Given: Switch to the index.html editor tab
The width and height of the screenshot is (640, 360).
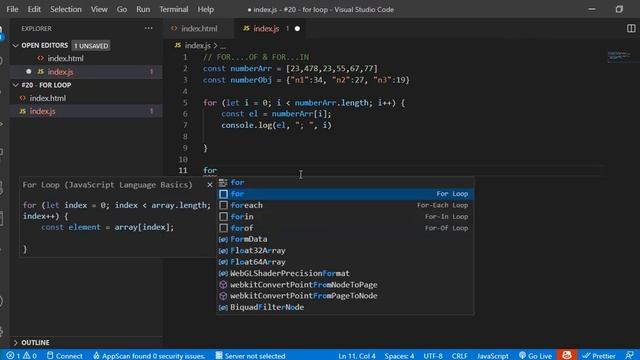Looking at the screenshot, I should (x=199, y=29).
